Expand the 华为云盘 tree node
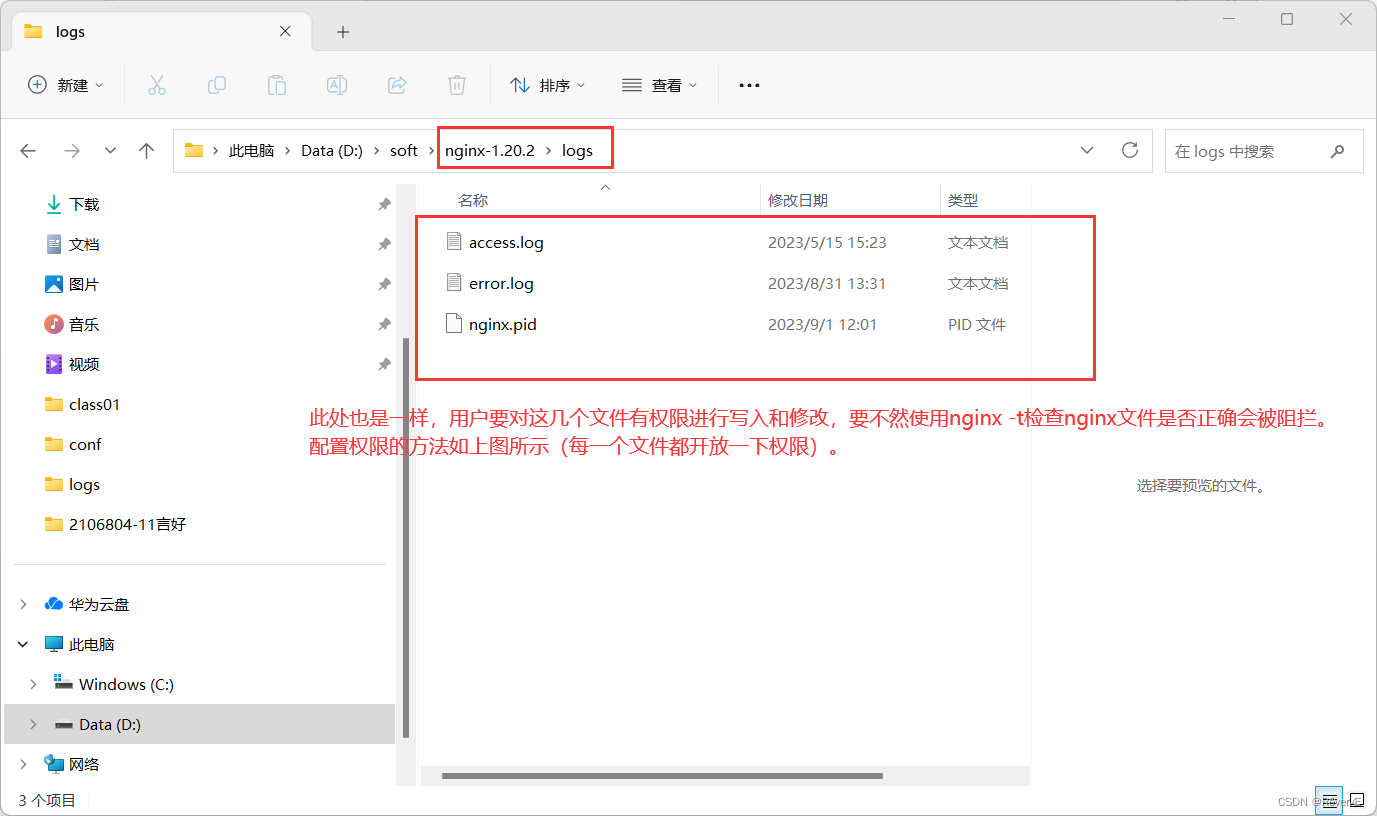 tap(24, 604)
